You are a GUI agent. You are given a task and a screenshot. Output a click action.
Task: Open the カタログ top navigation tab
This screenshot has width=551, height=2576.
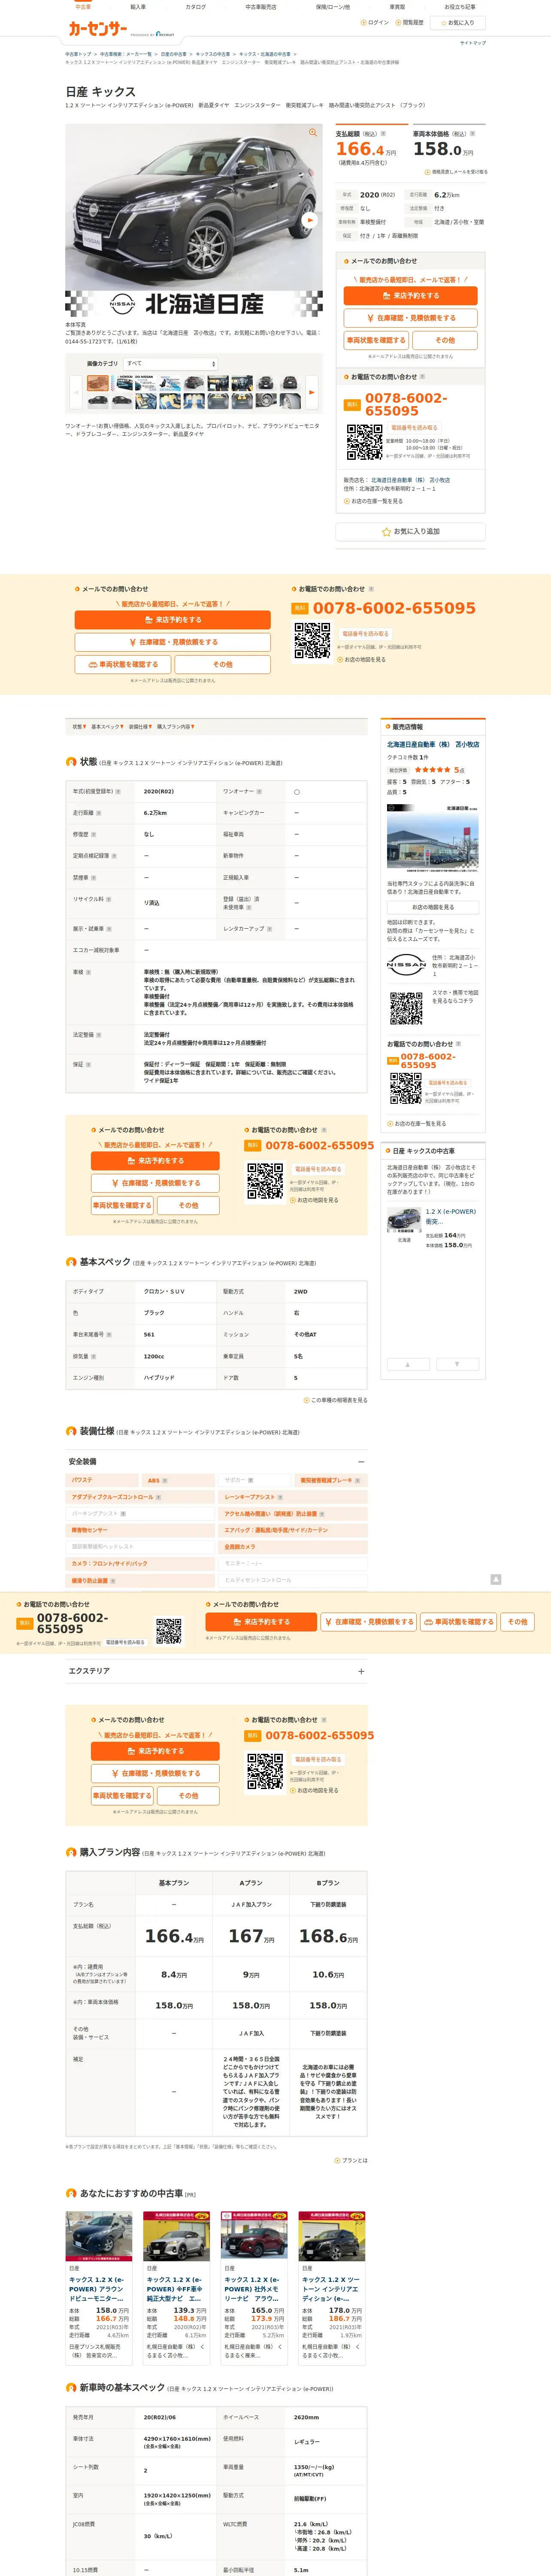196,7
